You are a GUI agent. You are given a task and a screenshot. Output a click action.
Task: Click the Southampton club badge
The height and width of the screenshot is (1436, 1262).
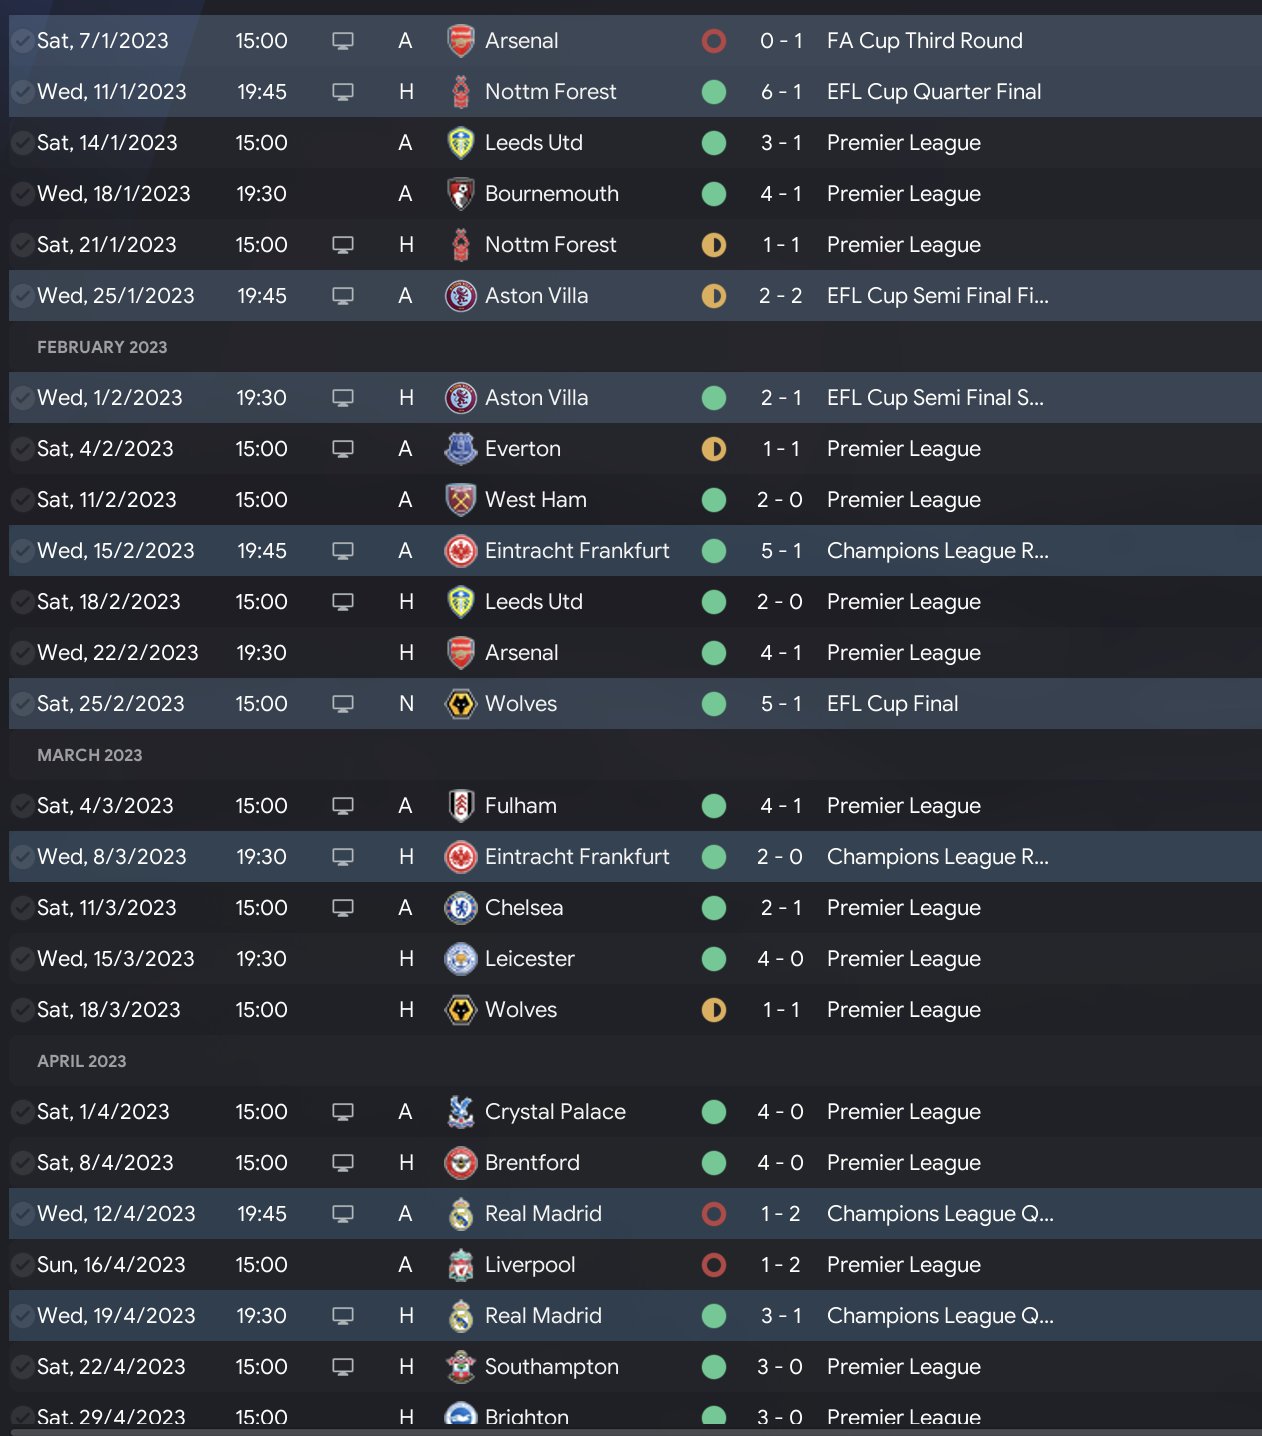460,1367
